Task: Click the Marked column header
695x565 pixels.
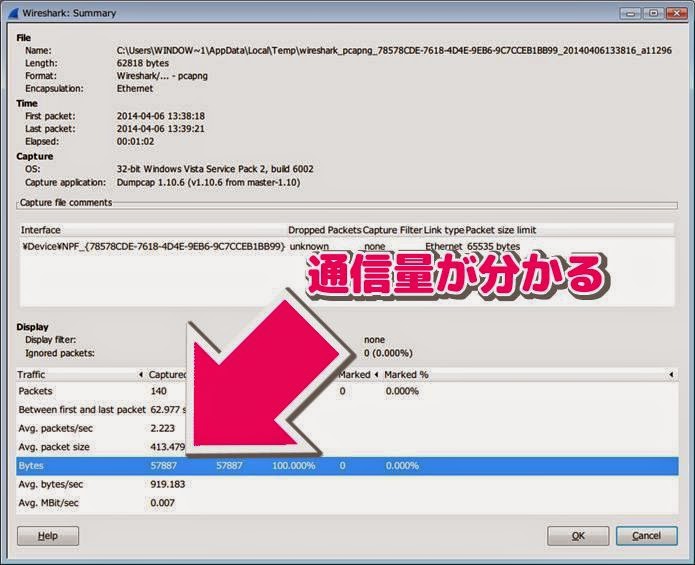Action: pyautogui.click(x=358, y=374)
